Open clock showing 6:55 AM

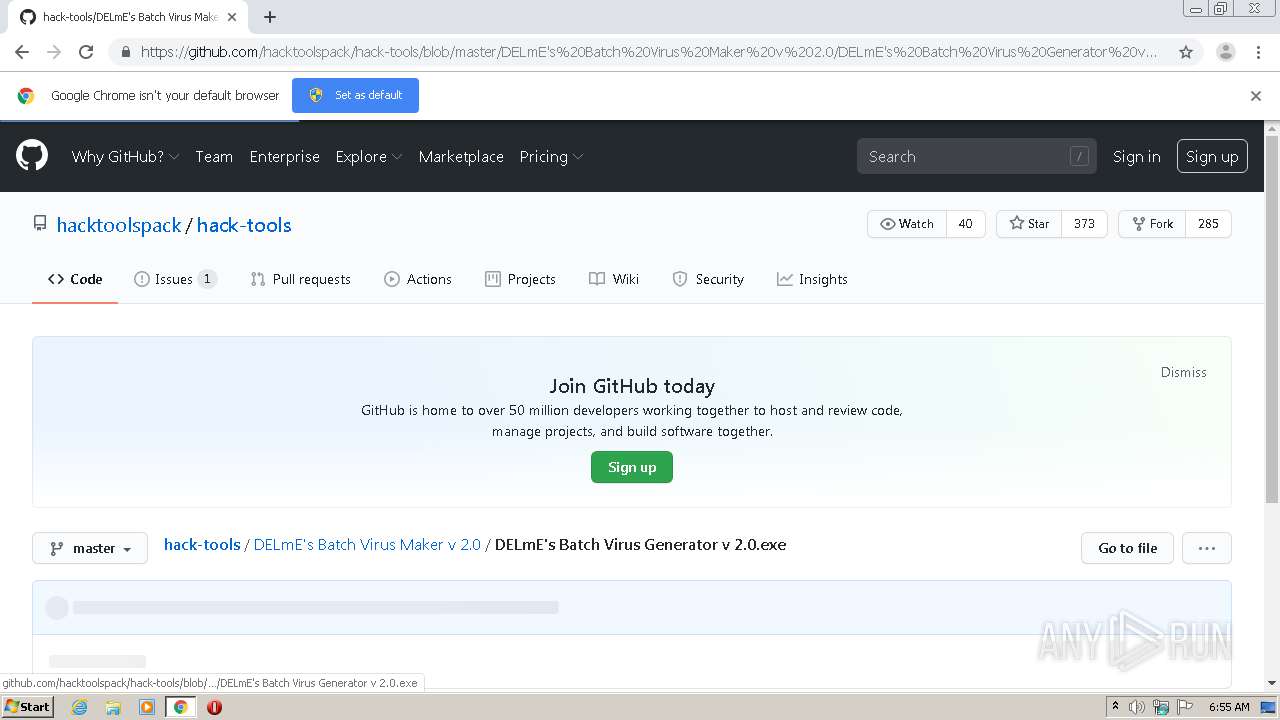(1229, 707)
